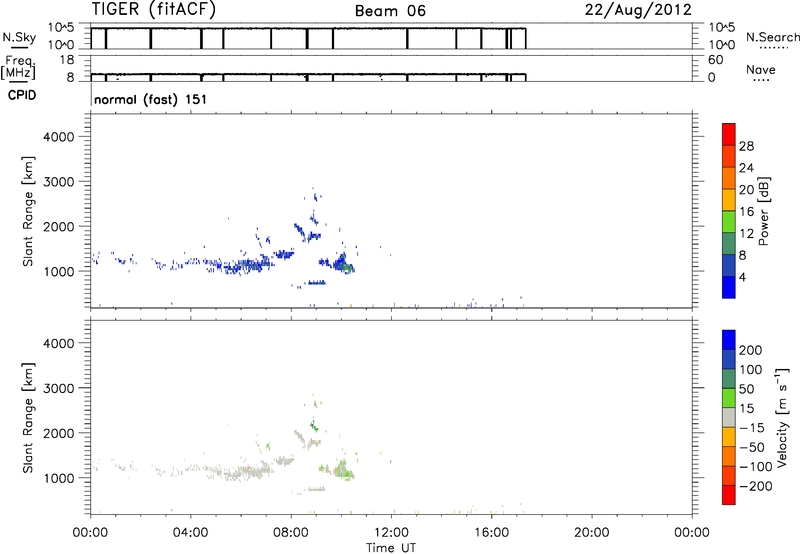This screenshot has height=554, width=800.
Task: Select the "2000" tick in the velocity panel
Action: (x=59, y=433)
